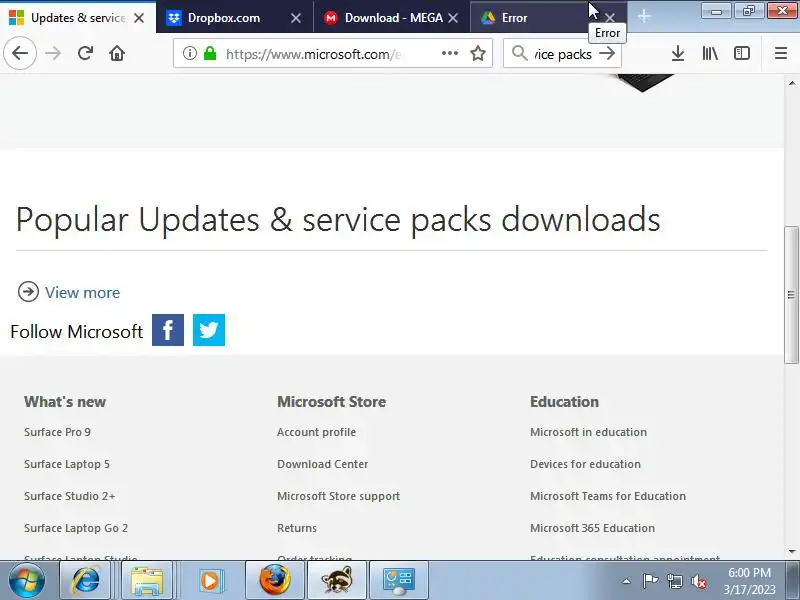Click the Firefox taskbar icon
The width and height of the screenshot is (800, 600).
[x=274, y=581]
